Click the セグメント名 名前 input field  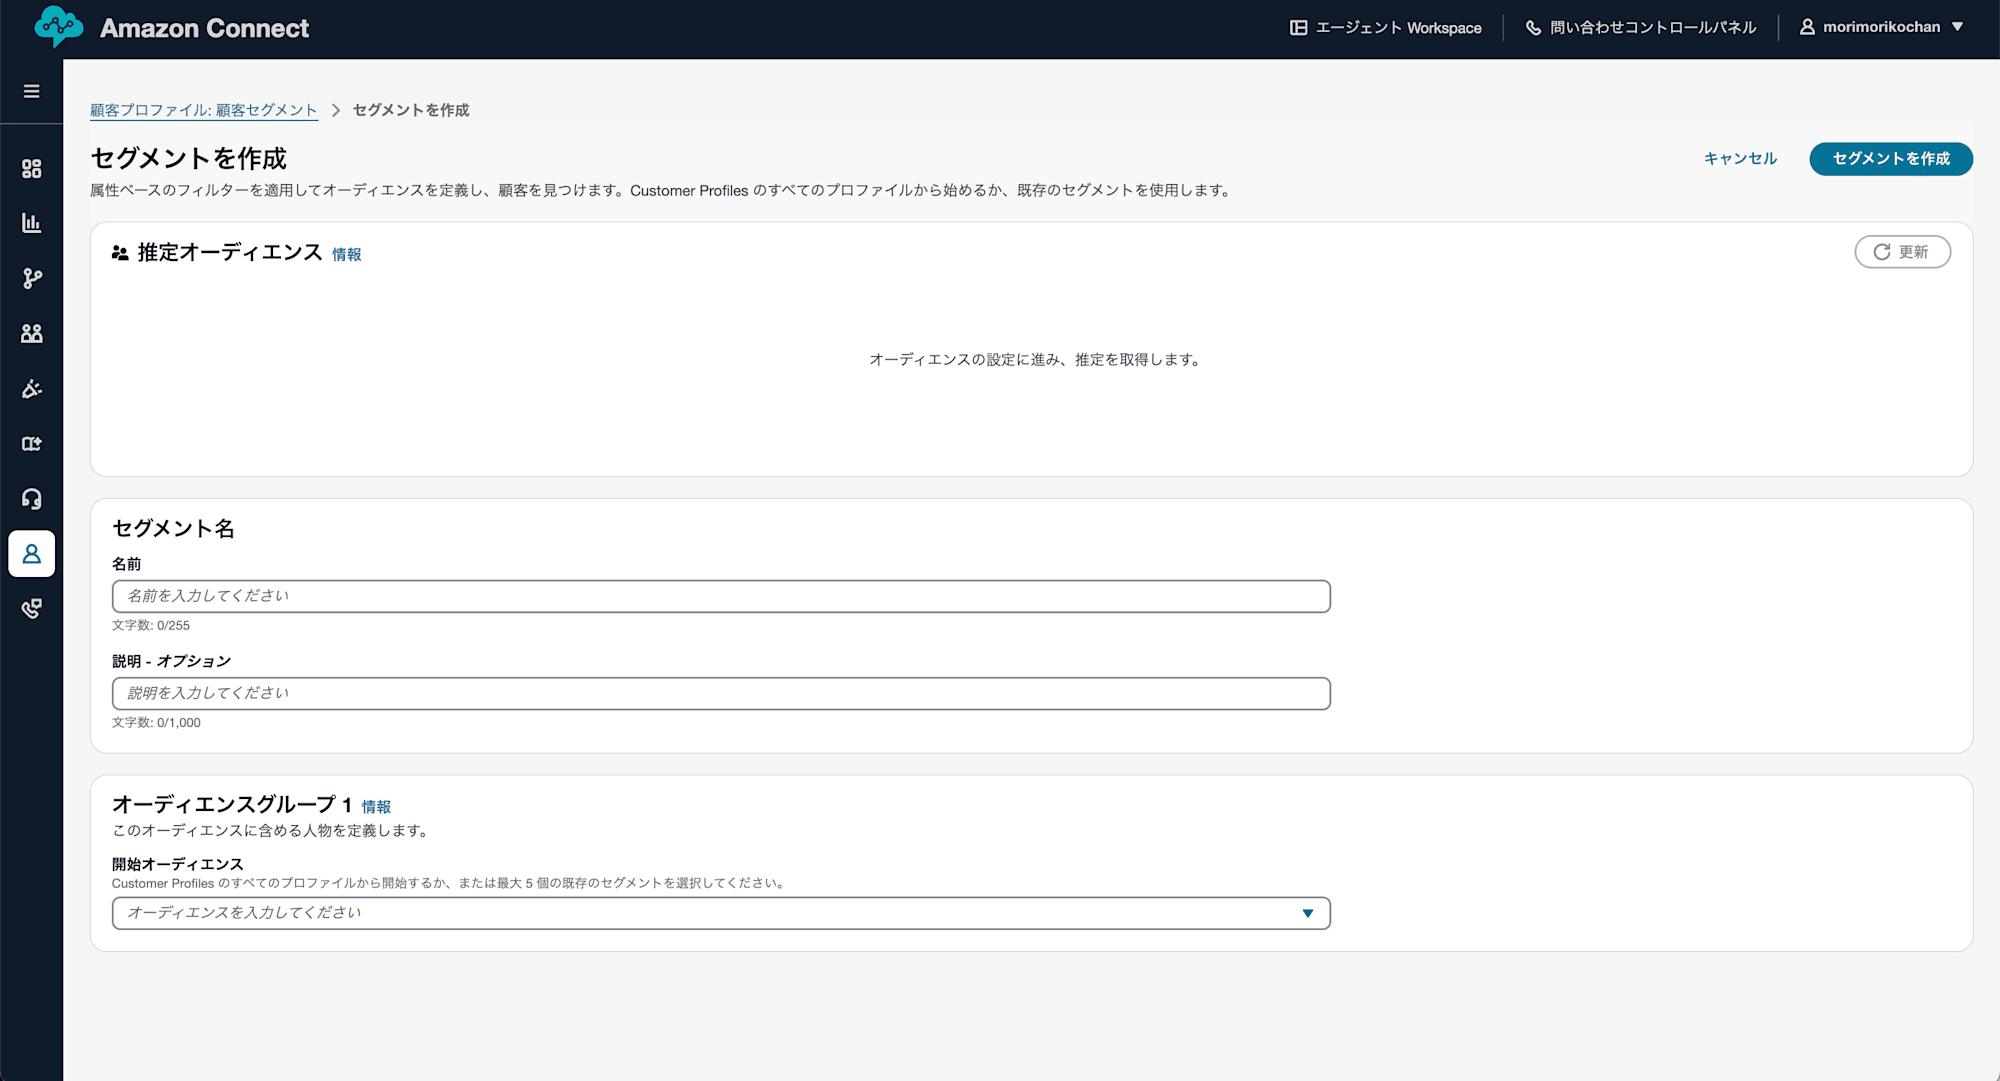pos(721,595)
